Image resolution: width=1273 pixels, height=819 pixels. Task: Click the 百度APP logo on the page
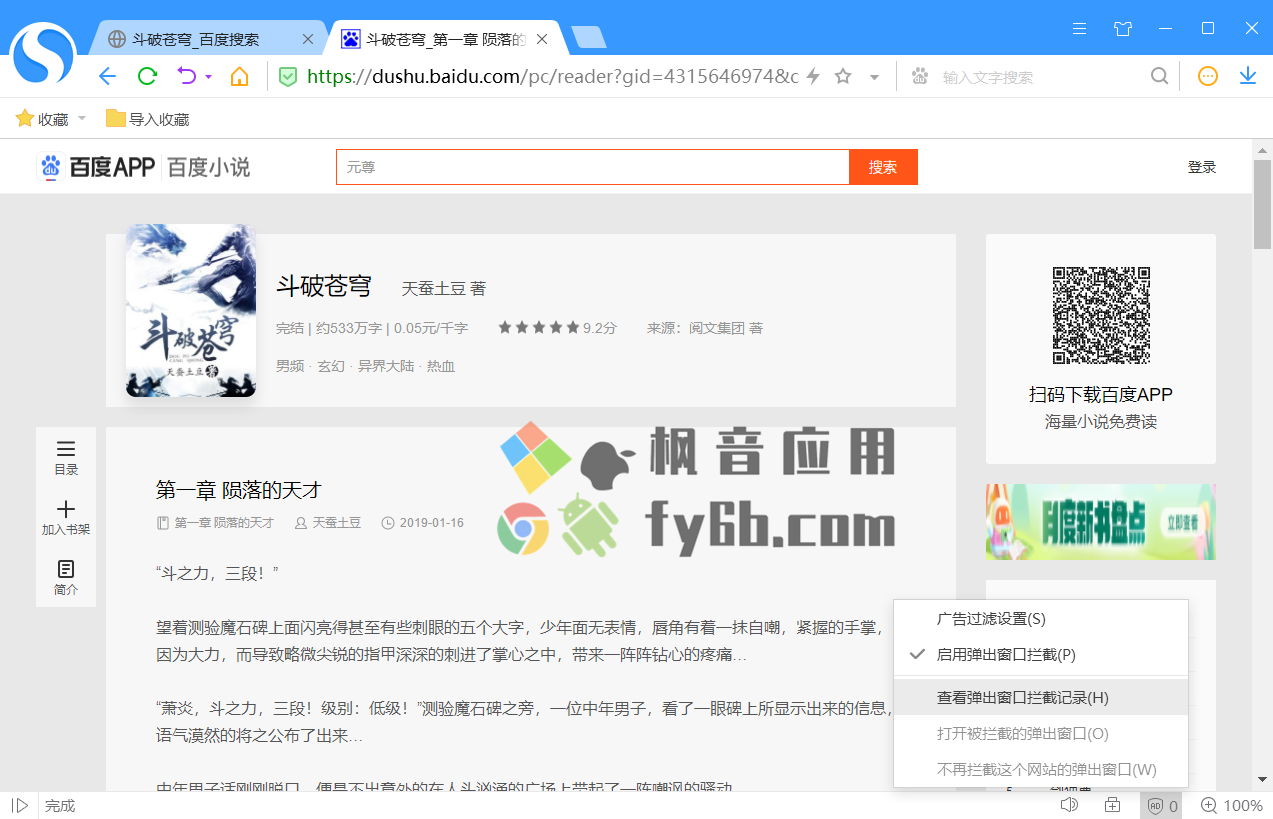point(96,167)
